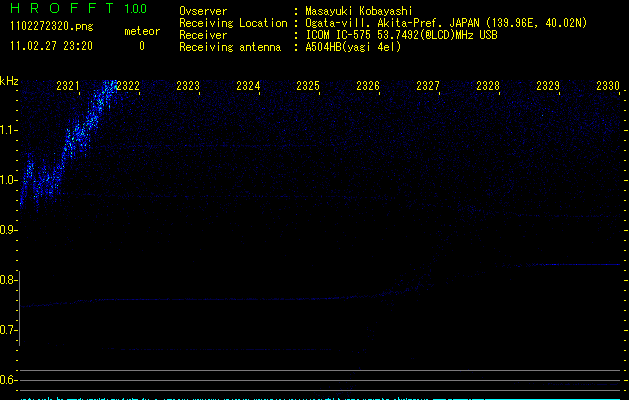Click the HROFFT 1.0.0 title text

tap(79, 8)
